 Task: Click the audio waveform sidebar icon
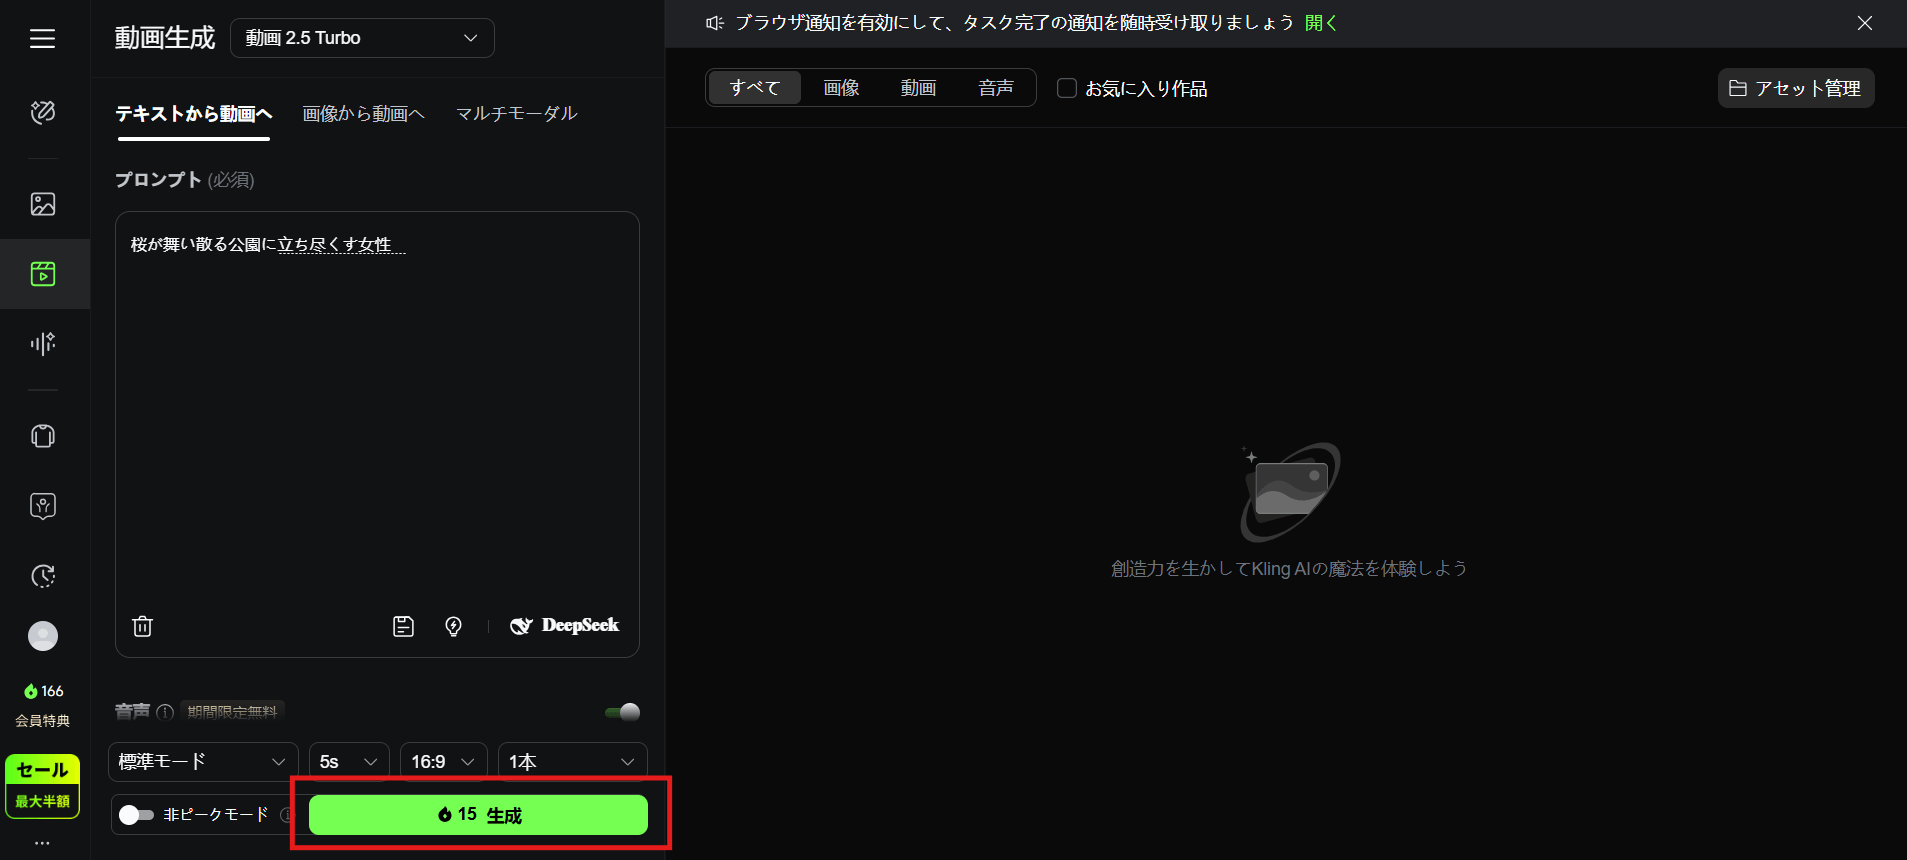[43, 344]
